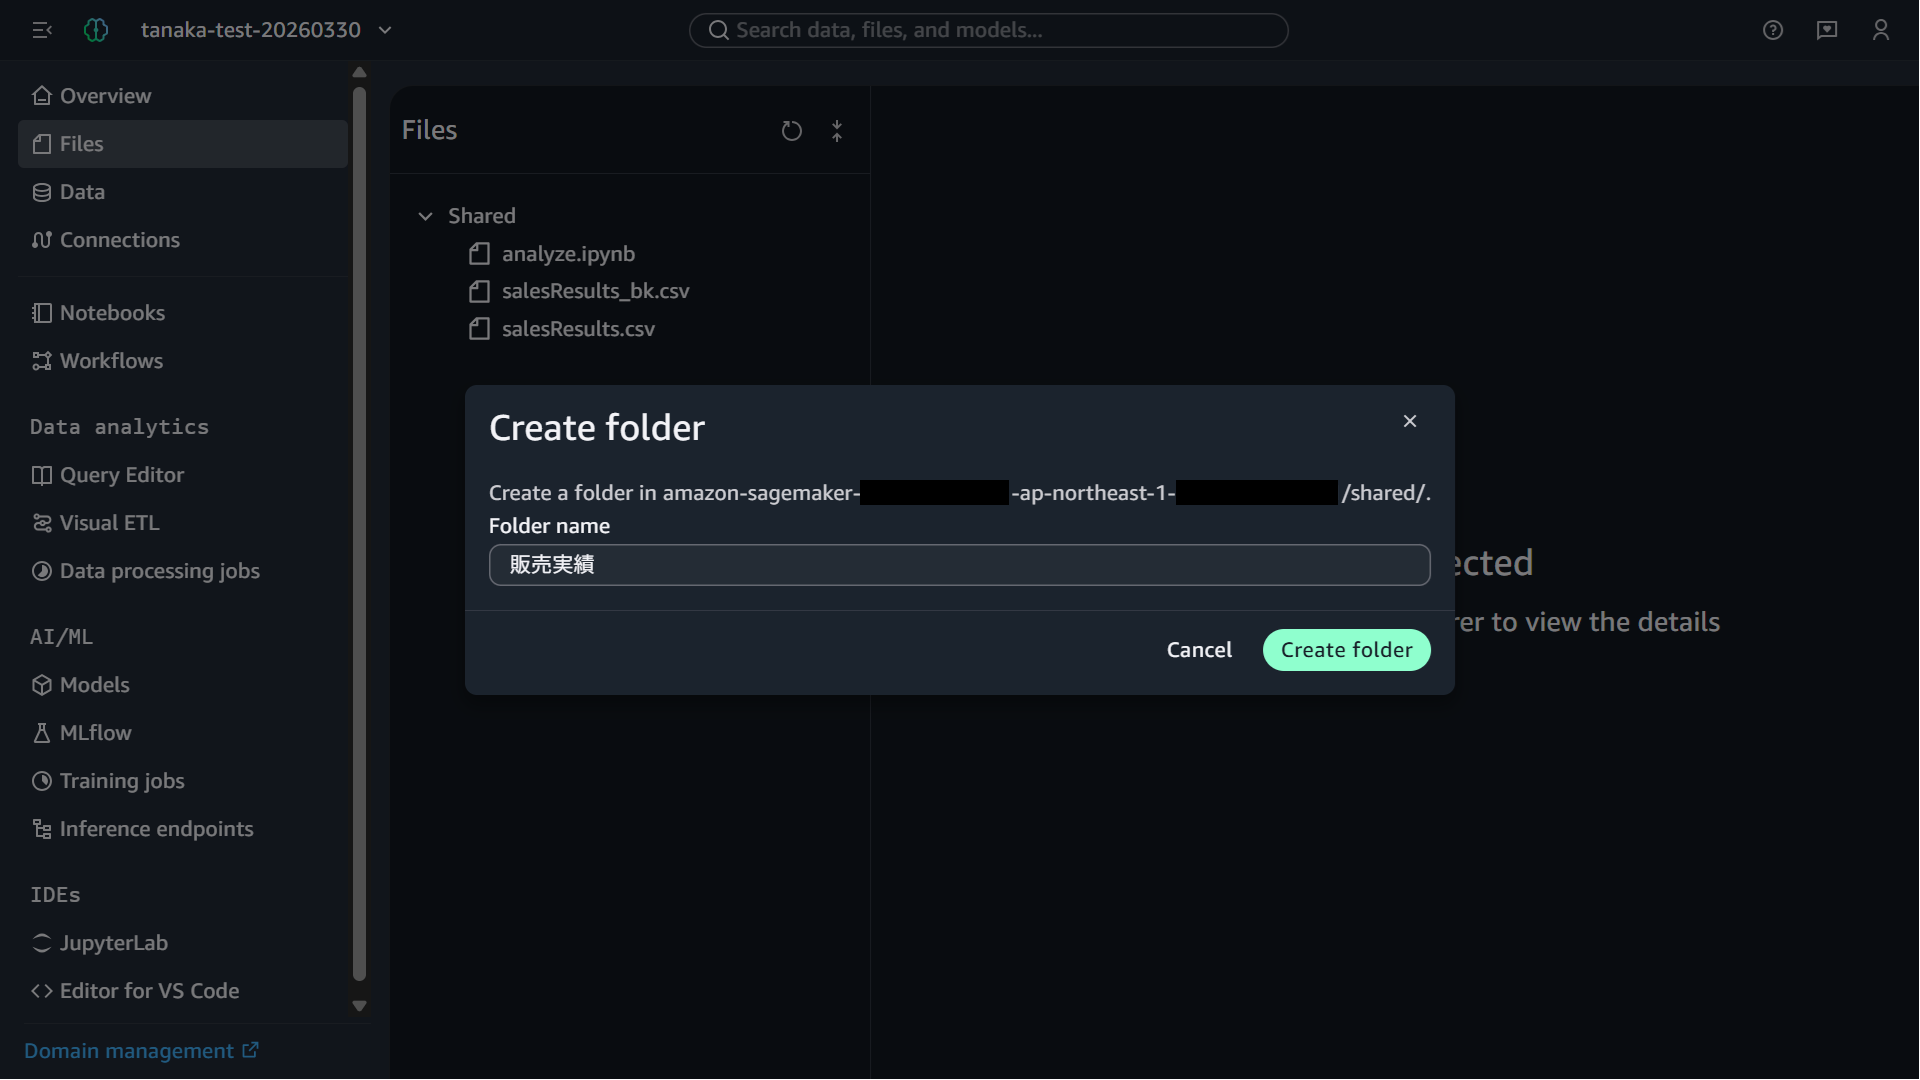This screenshot has width=1920, height=1080.
Task: Collapse the left navigation menu icon
Action: coord(41,30)
